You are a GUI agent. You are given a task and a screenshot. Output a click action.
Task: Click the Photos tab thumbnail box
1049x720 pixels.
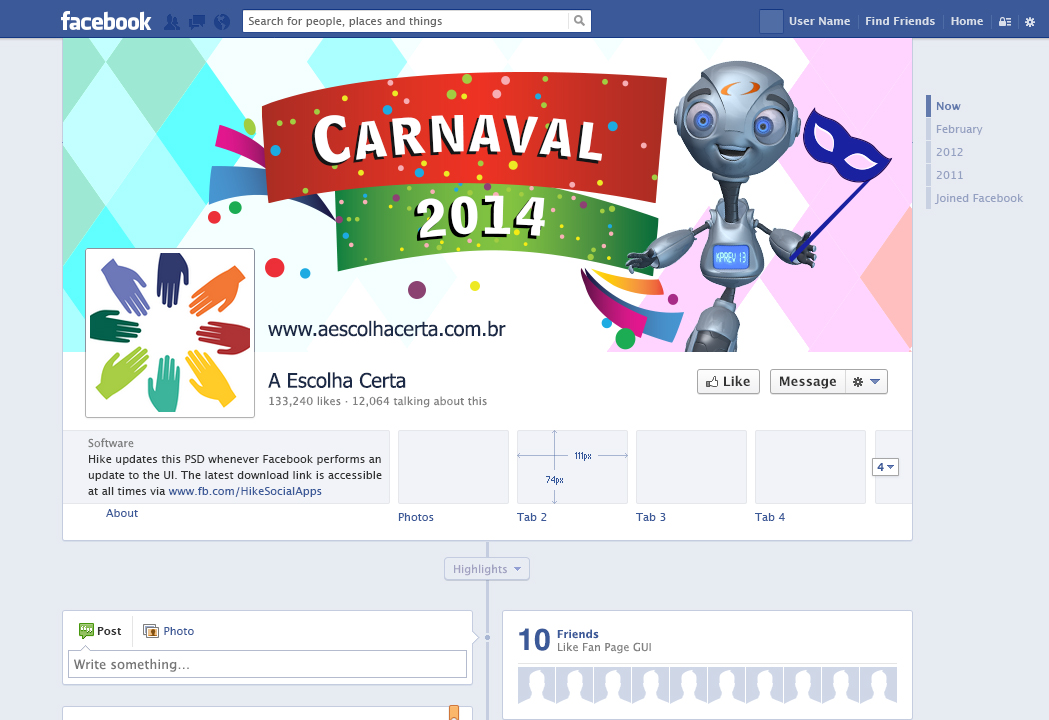click(x=454, y=467)
